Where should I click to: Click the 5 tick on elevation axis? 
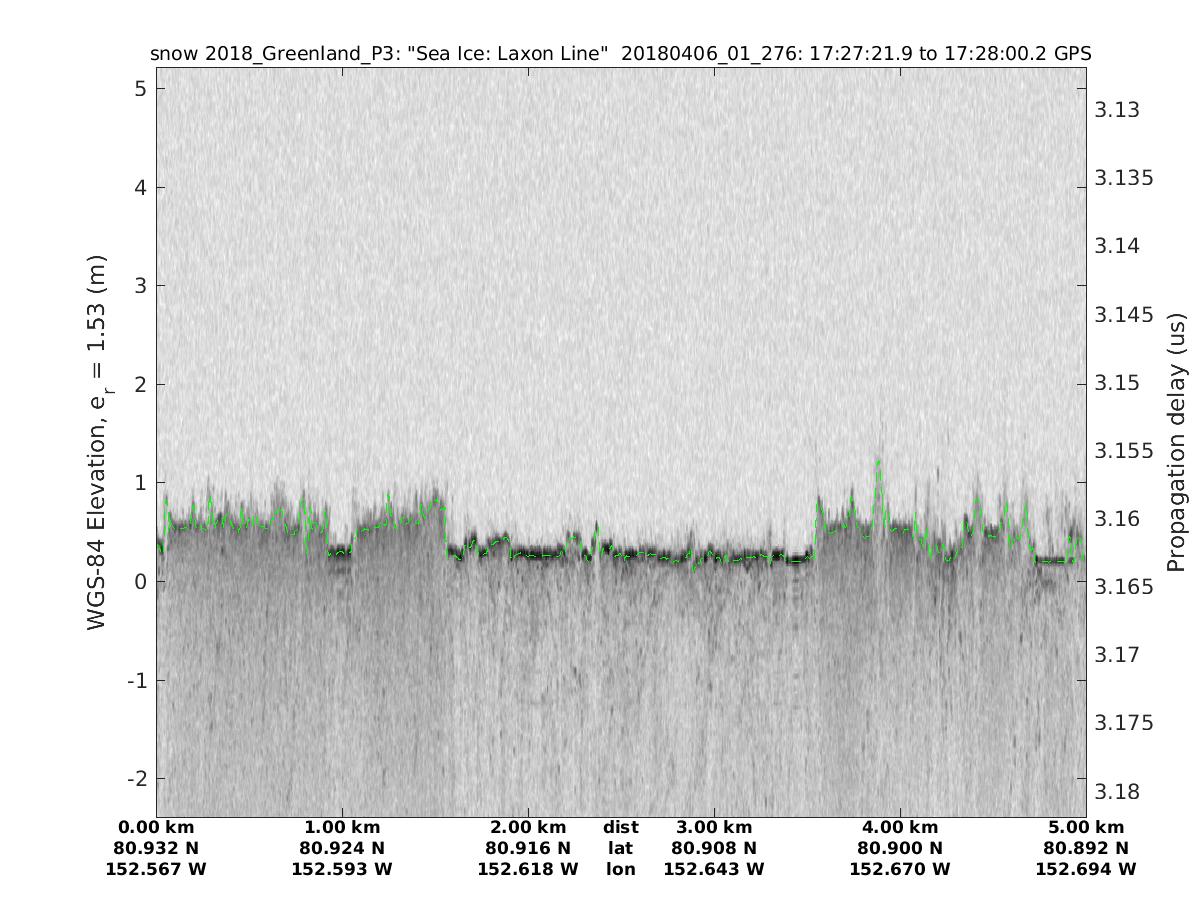[x=141, y=89]
